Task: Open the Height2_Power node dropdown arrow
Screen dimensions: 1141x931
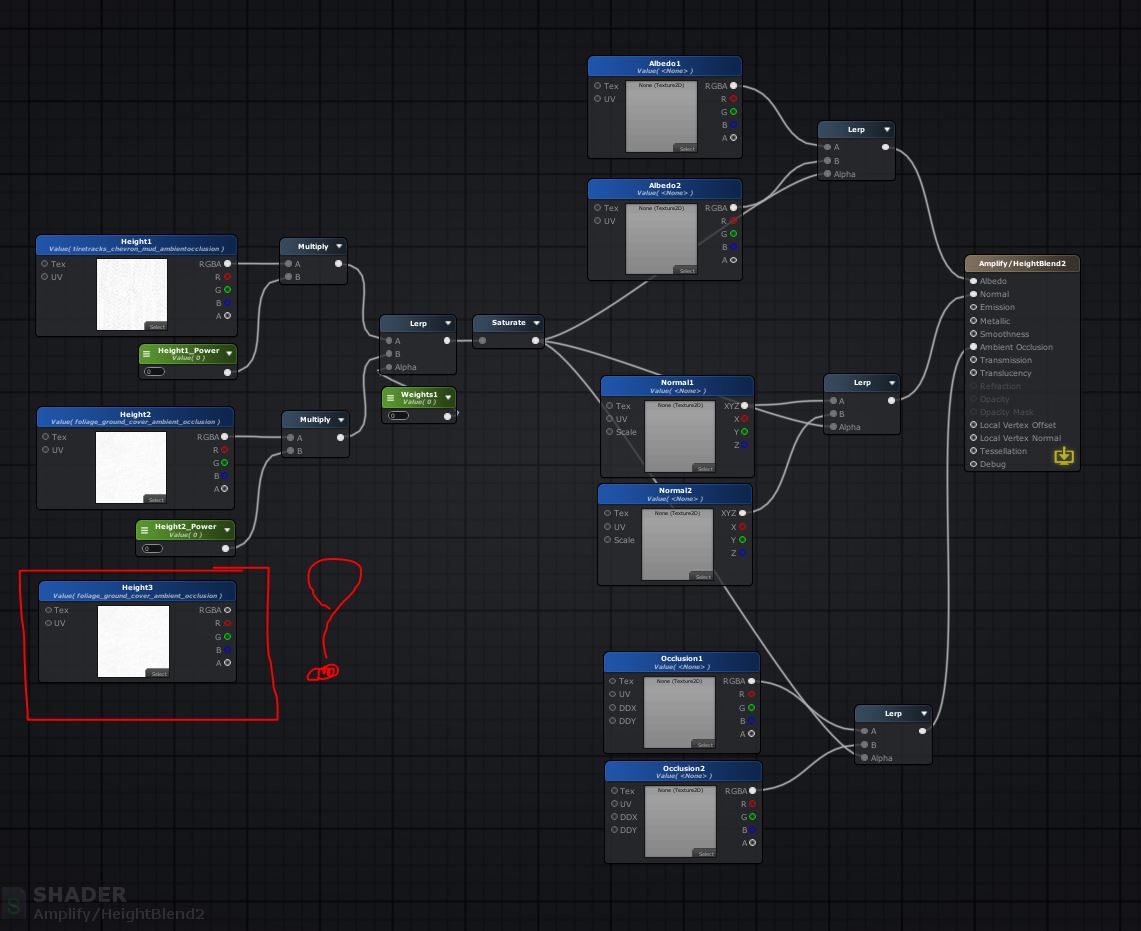Action: 228,530
